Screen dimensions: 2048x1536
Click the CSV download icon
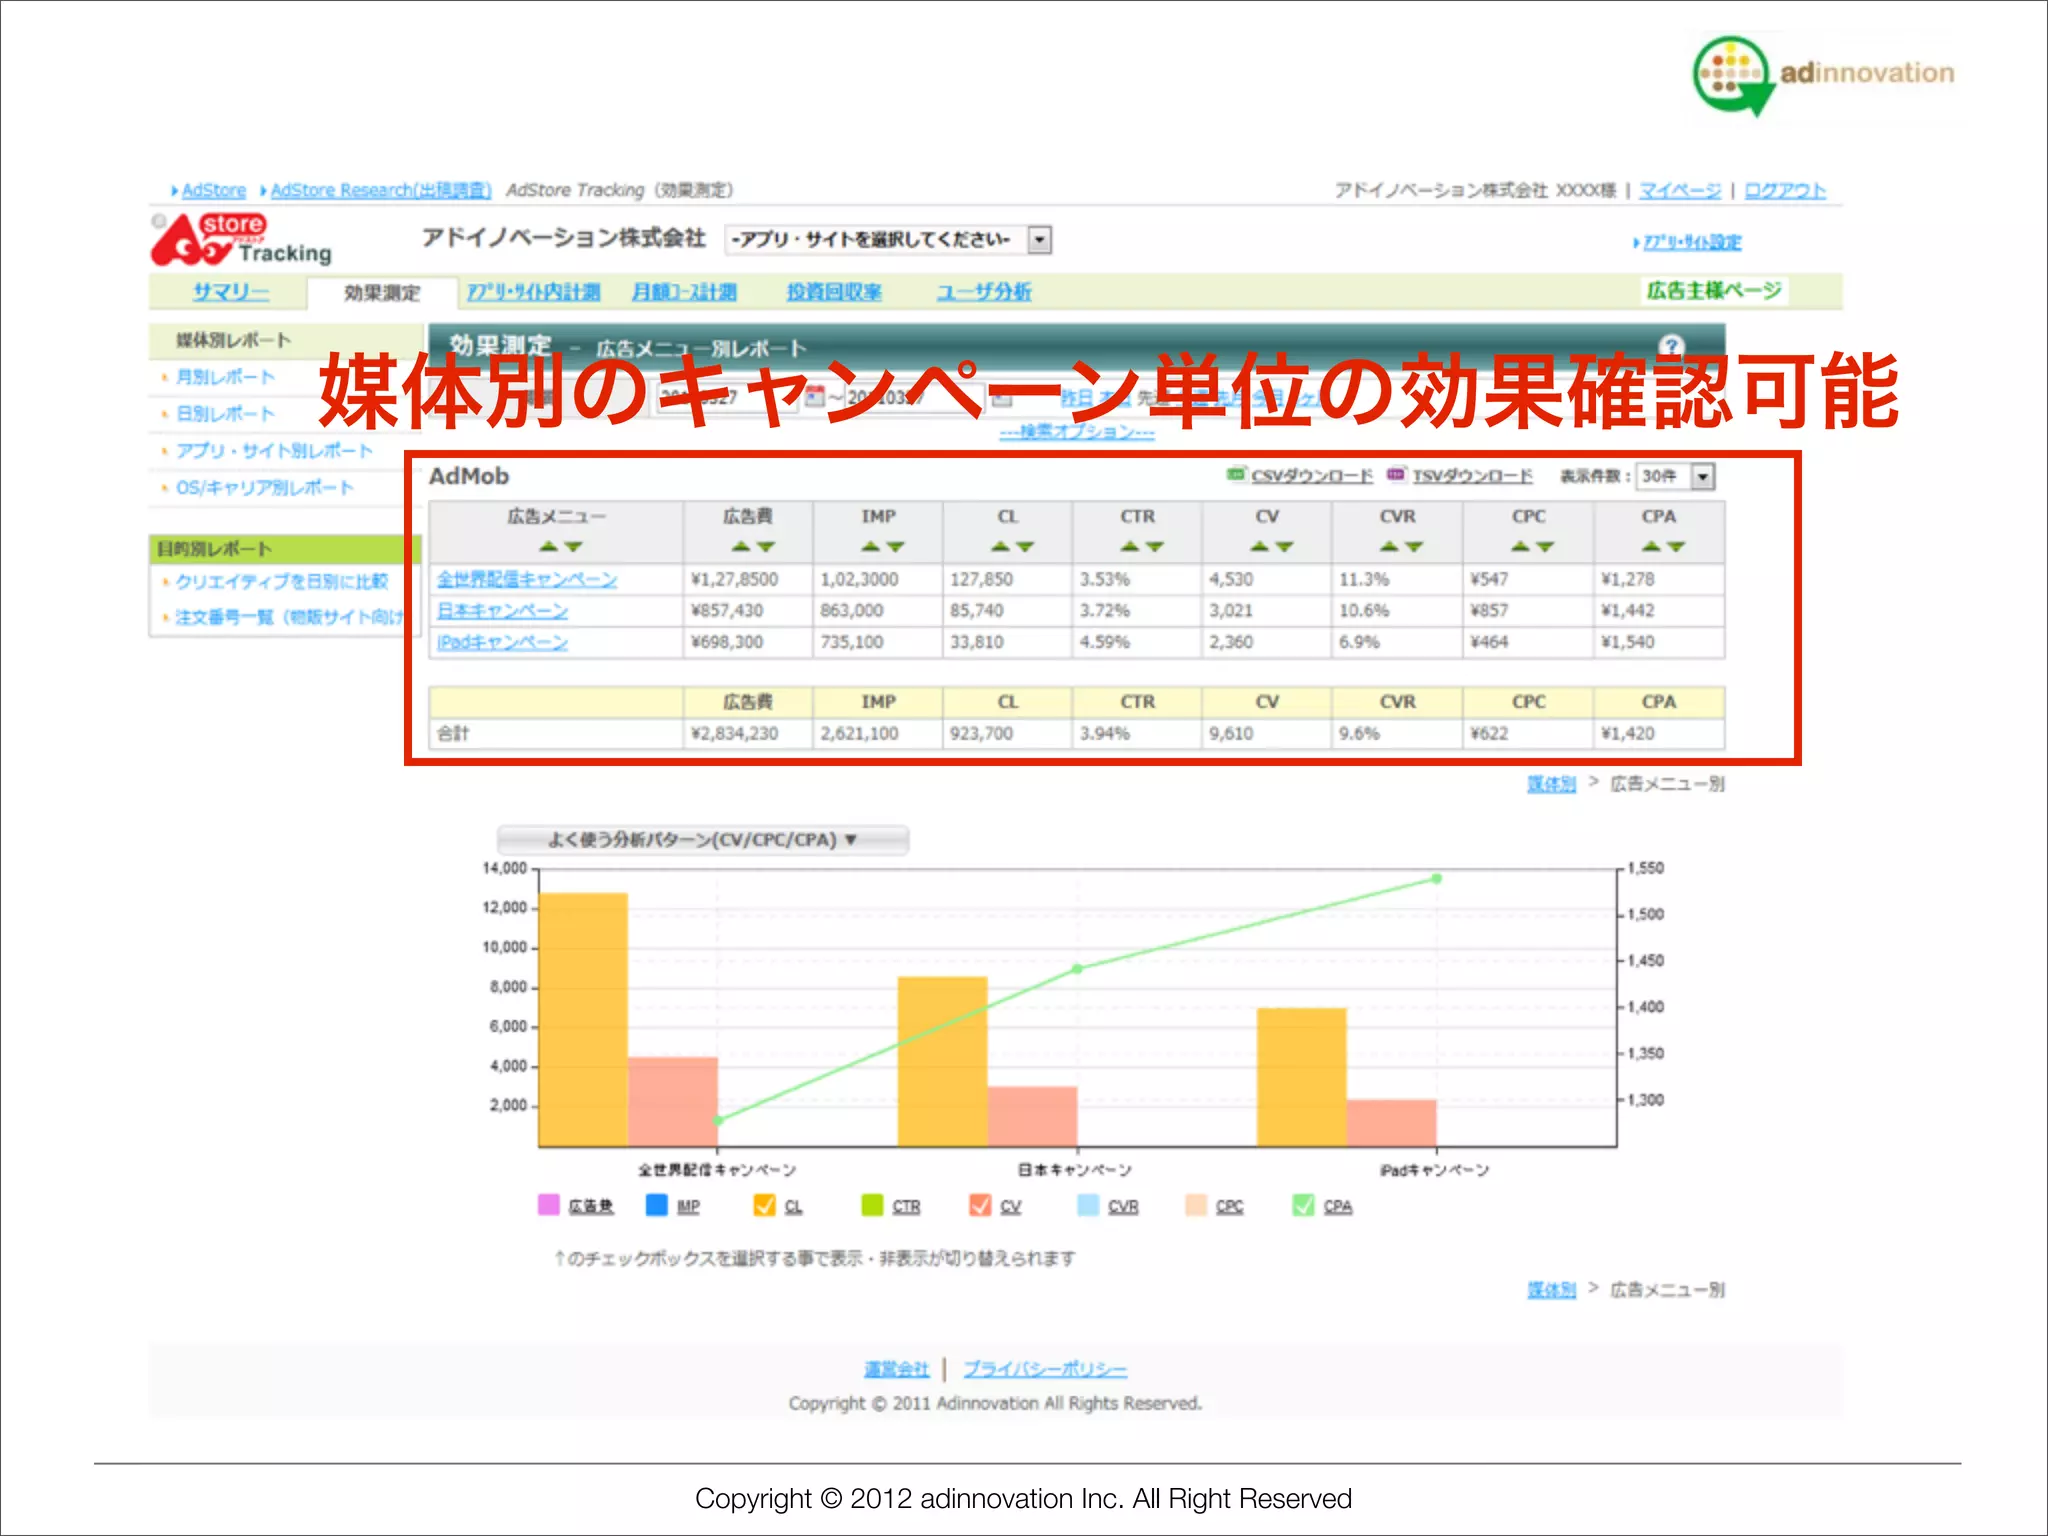click(x=1237, y=474)
